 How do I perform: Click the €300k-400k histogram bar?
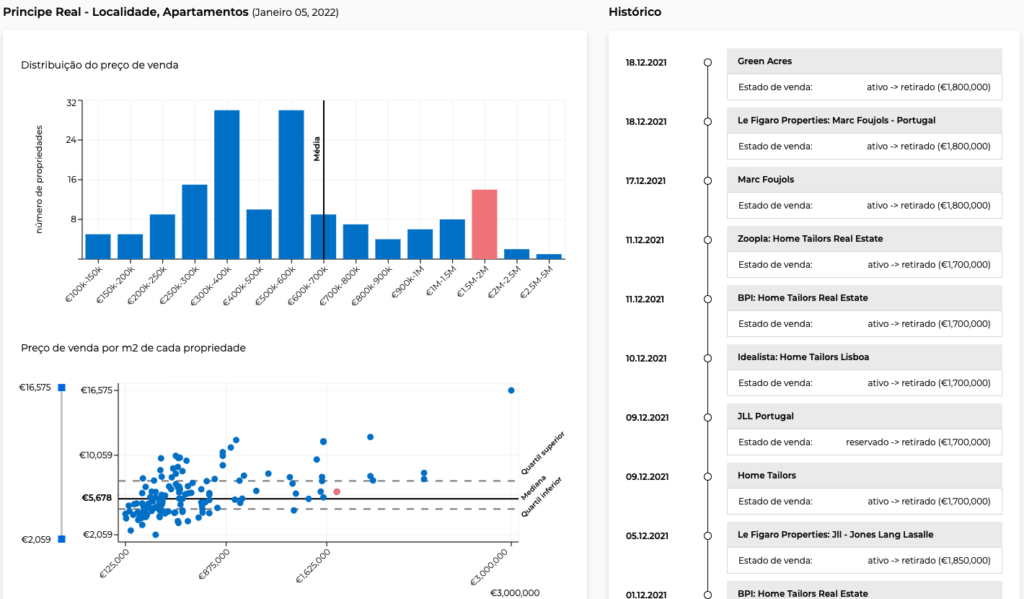click(227, 185)
